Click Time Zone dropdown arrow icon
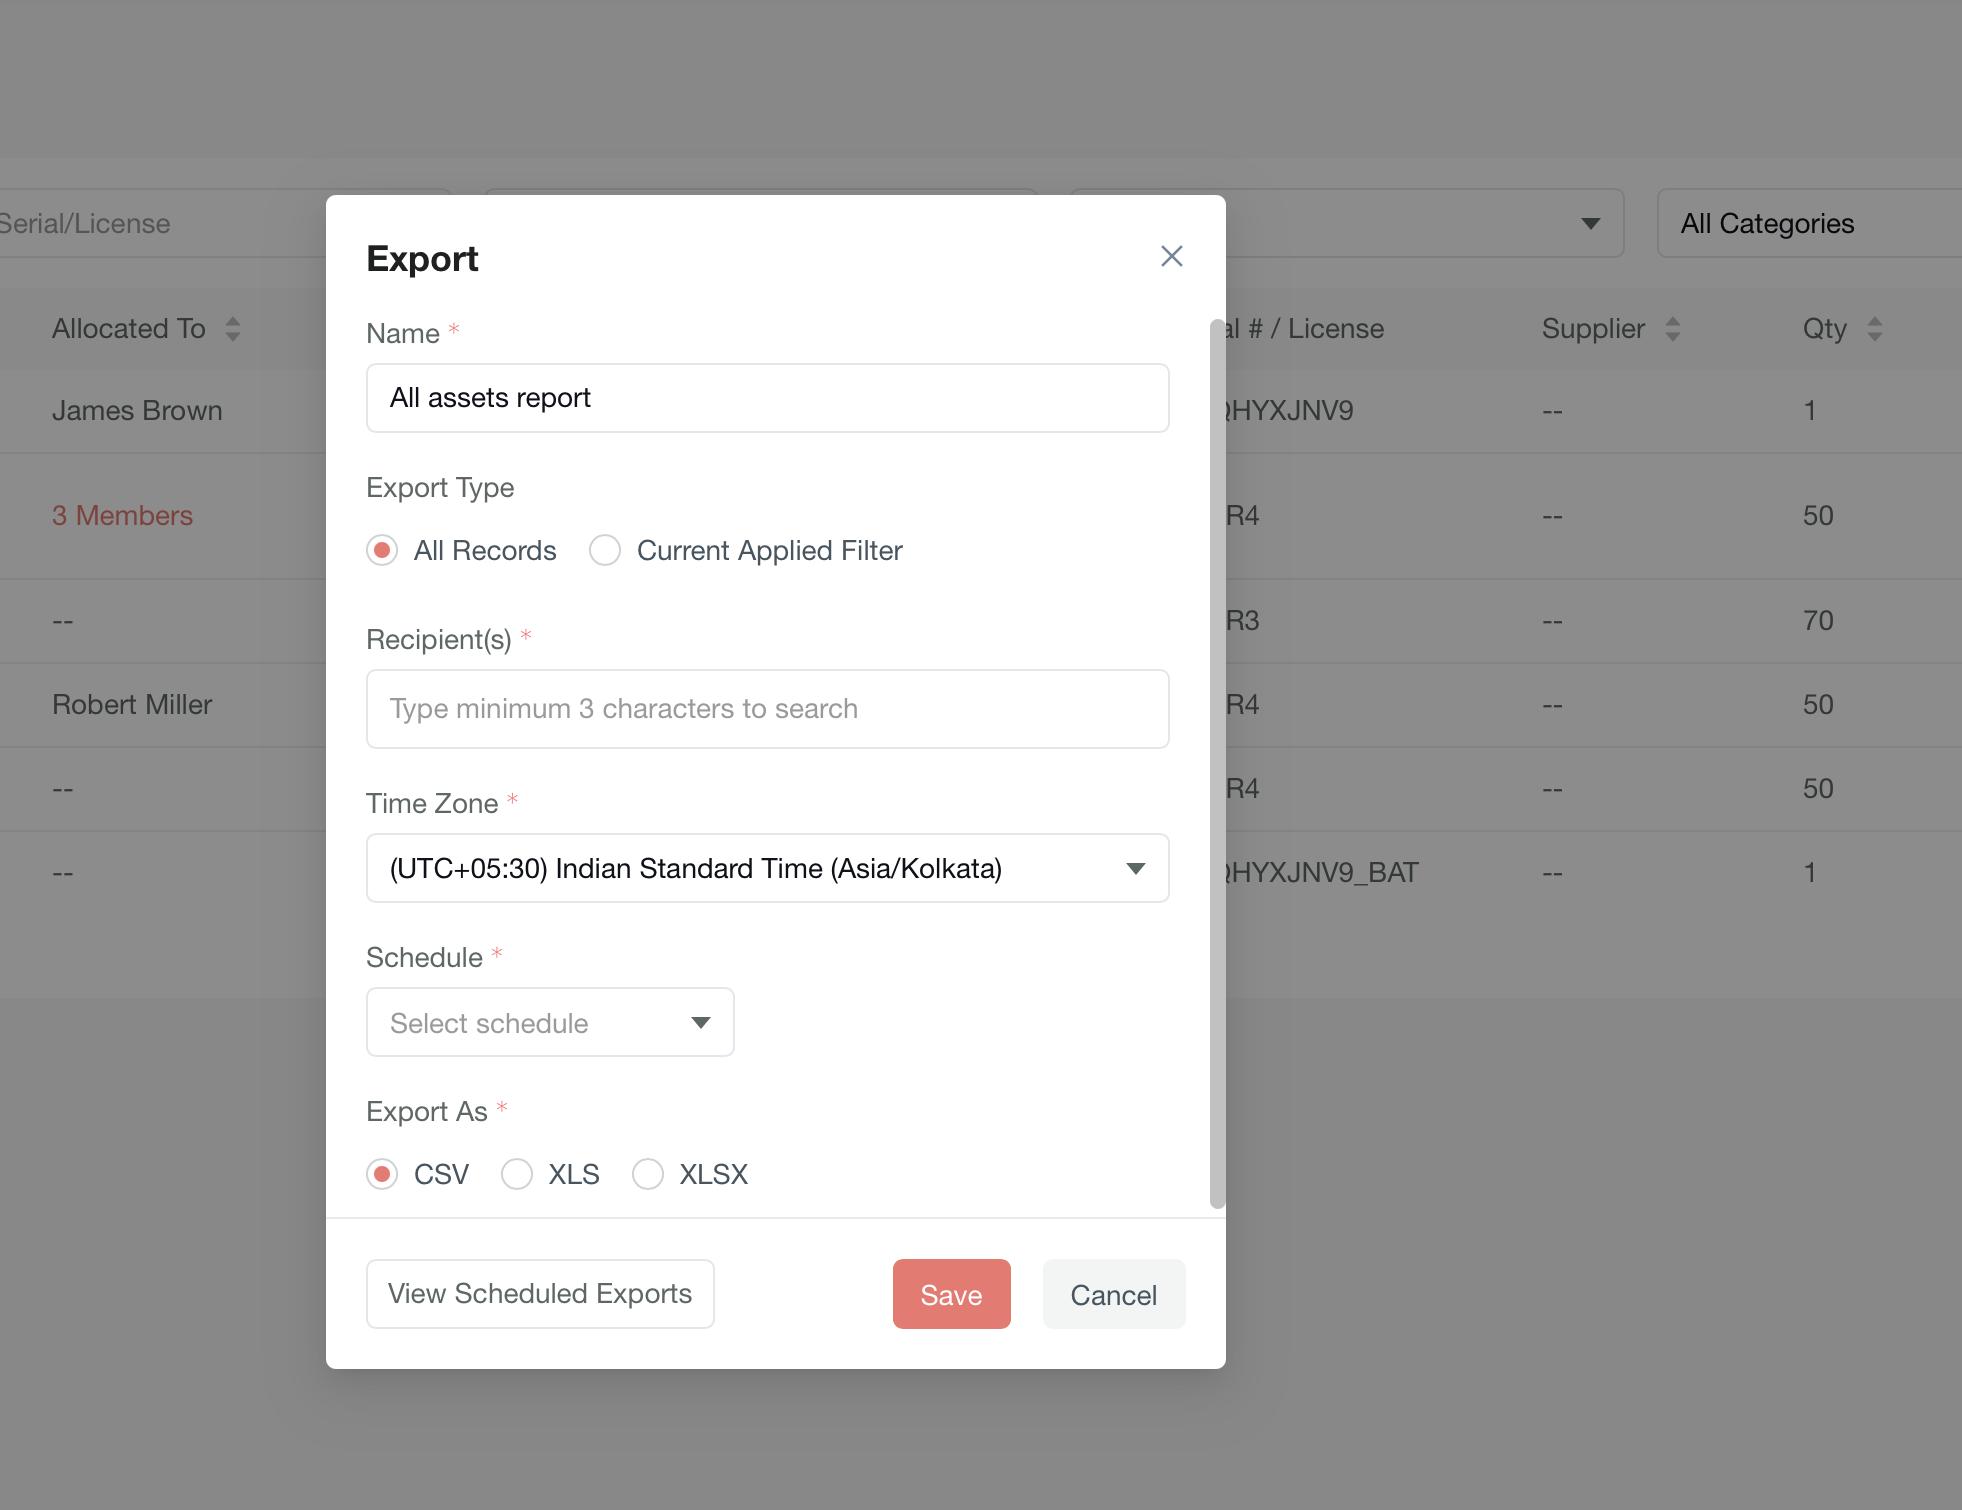The width and height of the screenshot is (1962, 1510). (x=1135, y=868)
